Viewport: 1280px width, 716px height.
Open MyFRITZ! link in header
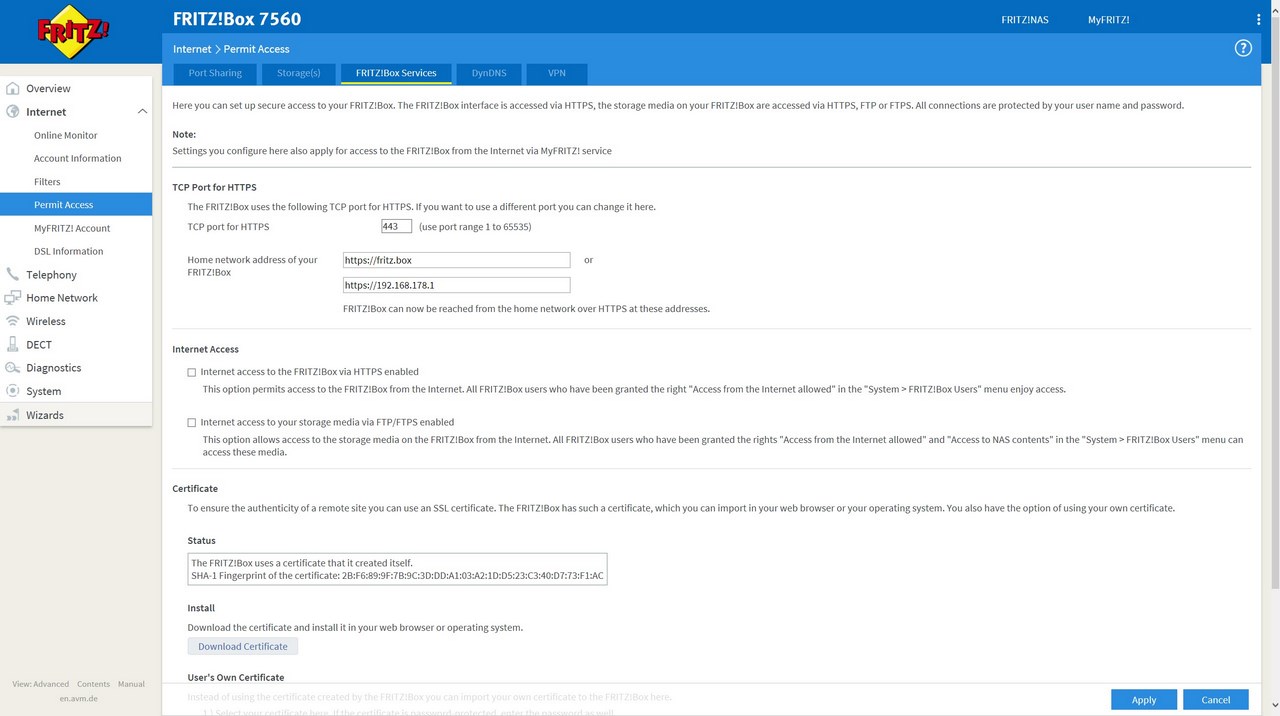1109,20
